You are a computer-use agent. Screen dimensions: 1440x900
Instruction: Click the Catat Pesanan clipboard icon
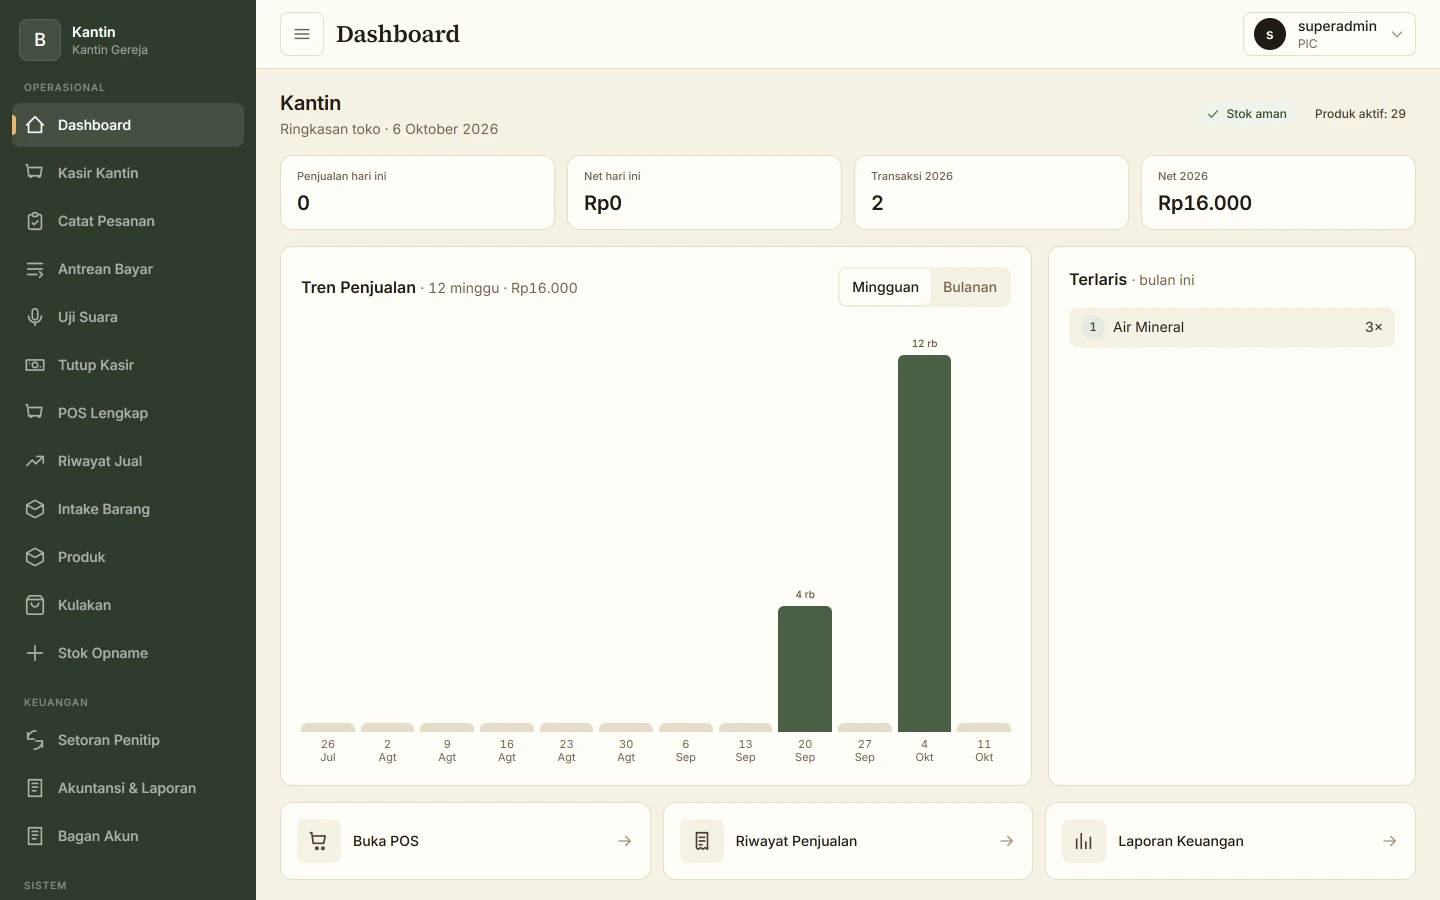click(35, 221)
